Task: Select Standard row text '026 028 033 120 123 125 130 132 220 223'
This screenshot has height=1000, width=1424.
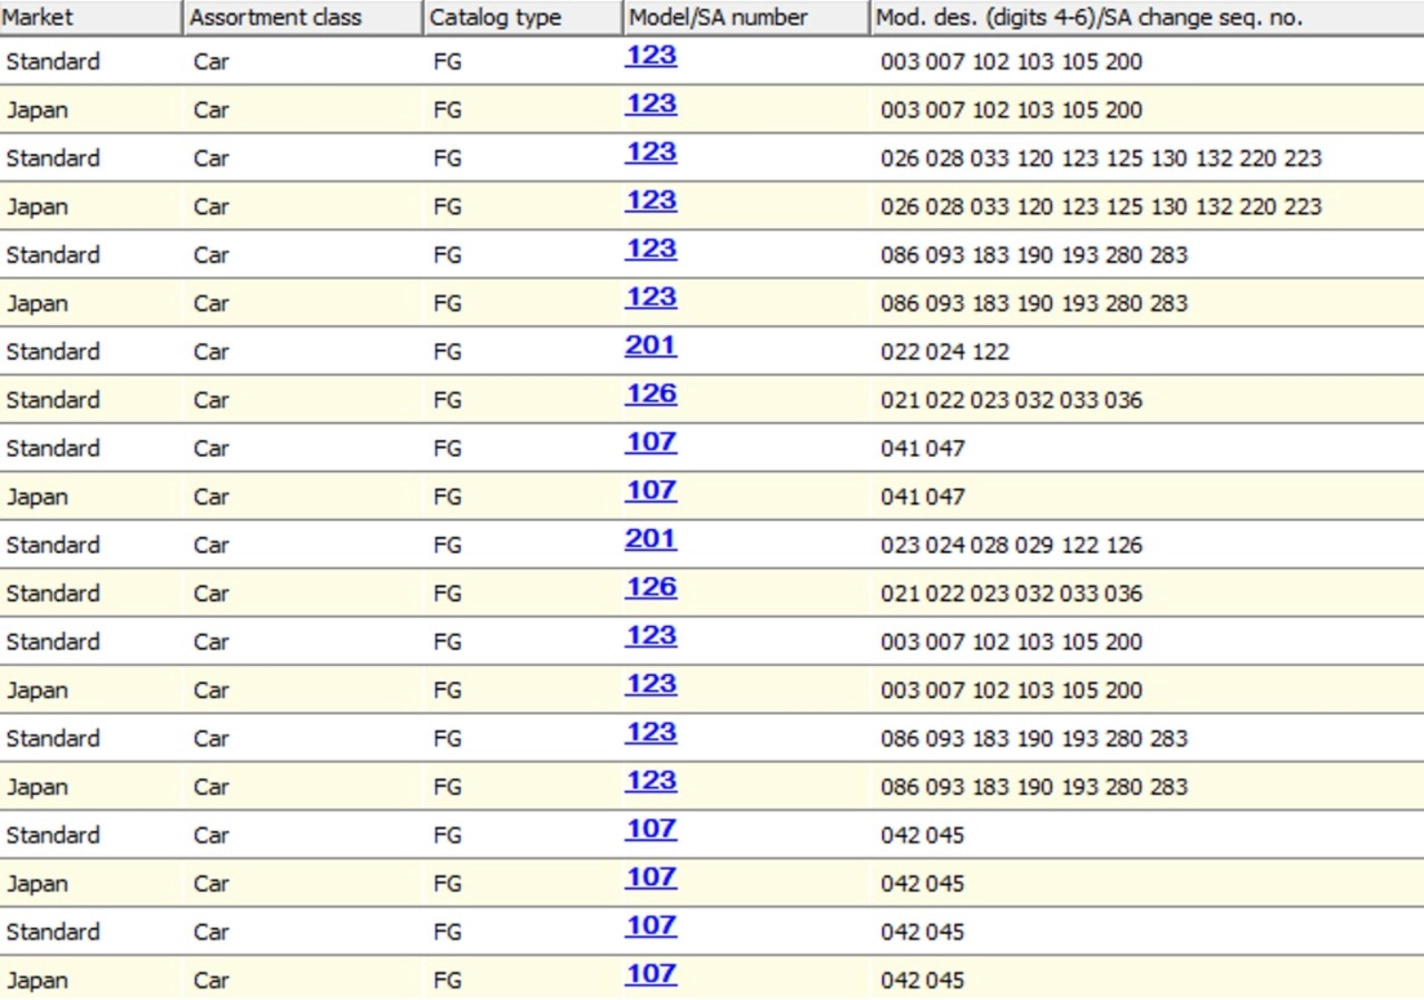Action: [x=1101, y=158]
